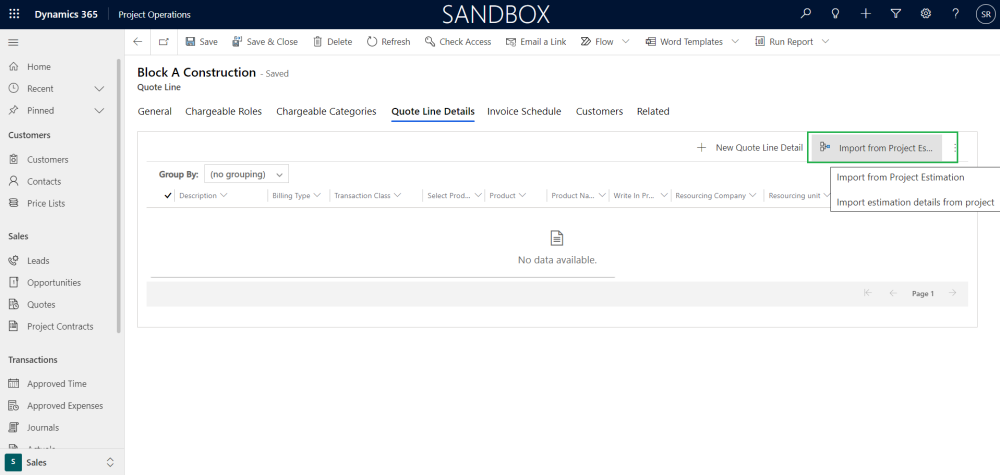The width and height of the screenshot is (1000, 475).
Task: Click the plus quick create icon
Action: pyautogui.click(x=865, y=13)
